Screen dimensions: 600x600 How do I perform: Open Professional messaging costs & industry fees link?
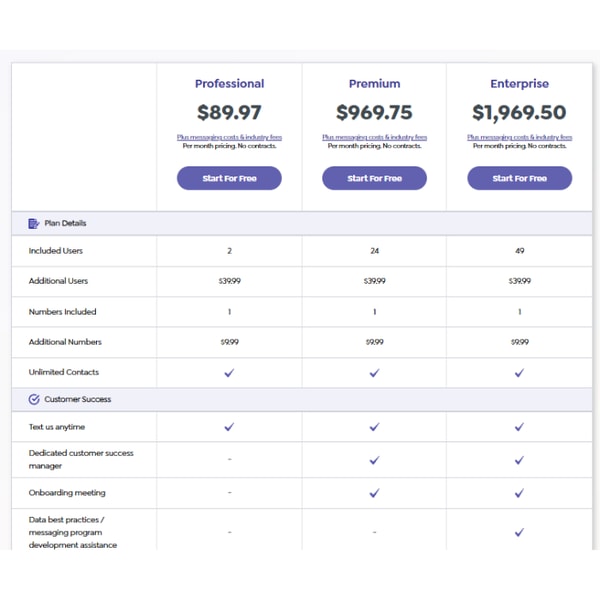229,137
